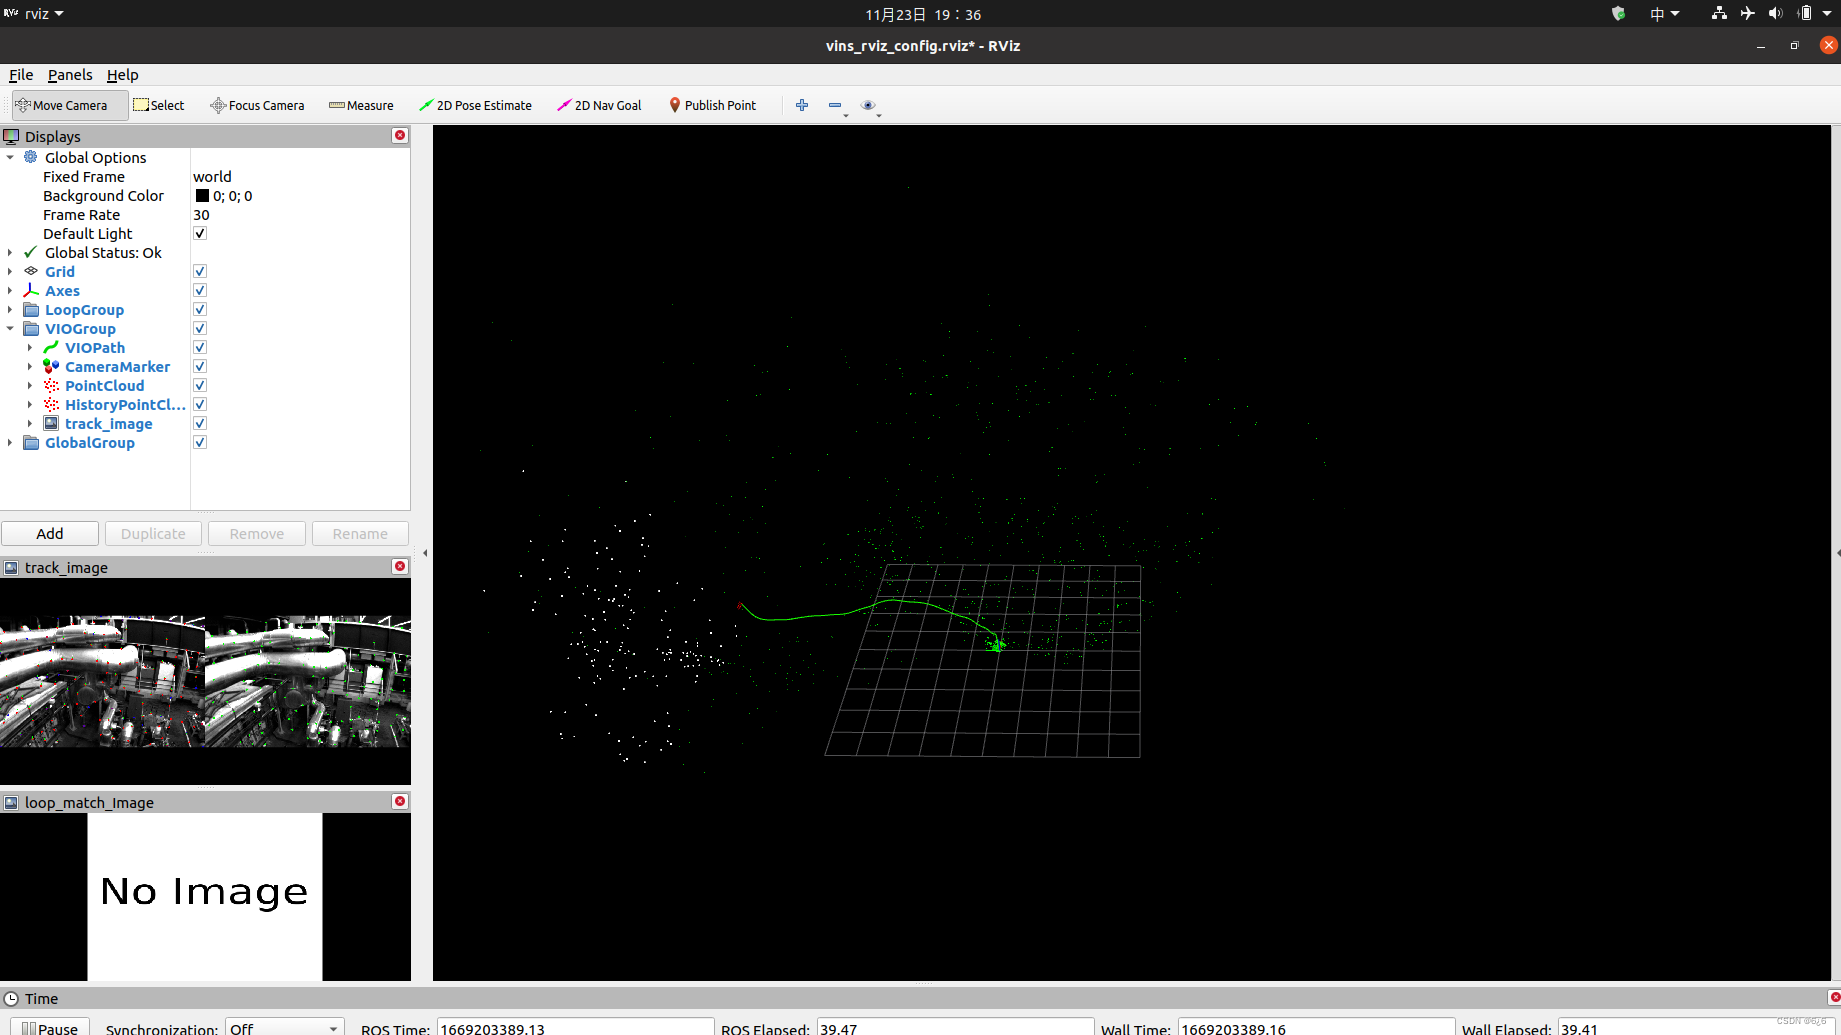Screen dimensions: 1841x1035
Task: Close the Displays panel
Action: [x=400, y=135]
